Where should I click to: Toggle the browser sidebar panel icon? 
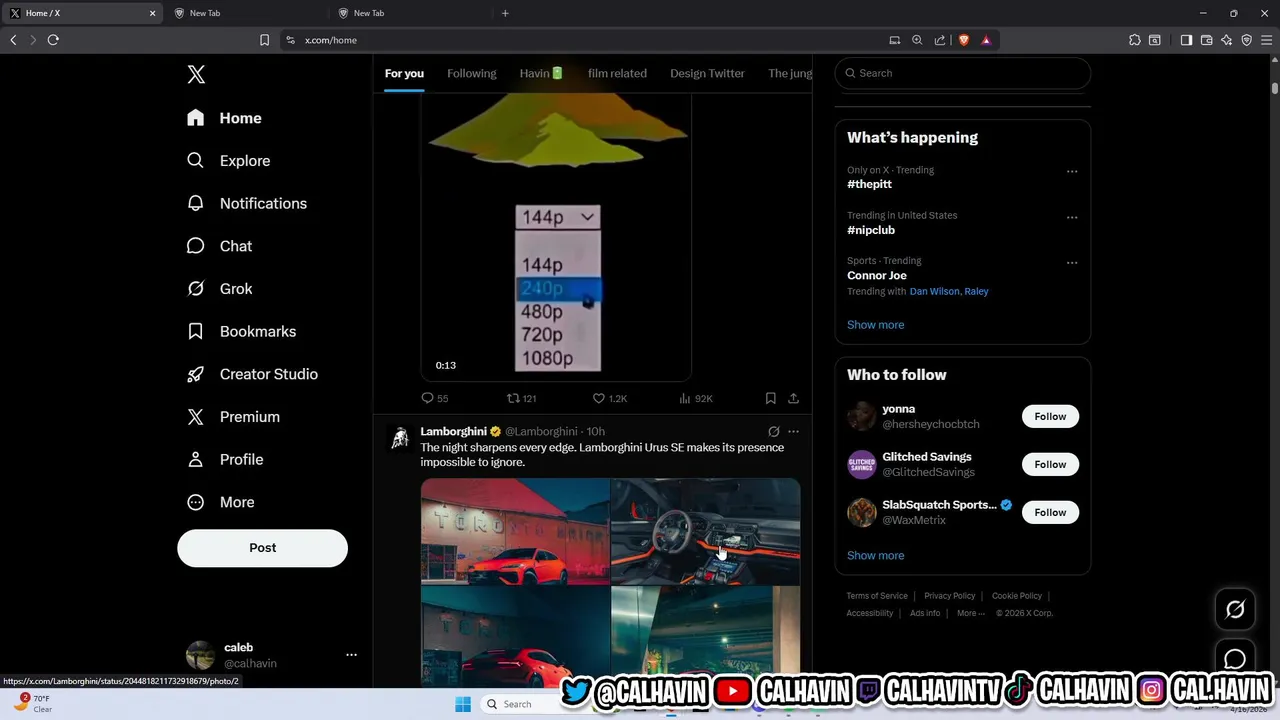pyautogui.click(x=1186, y=40)
